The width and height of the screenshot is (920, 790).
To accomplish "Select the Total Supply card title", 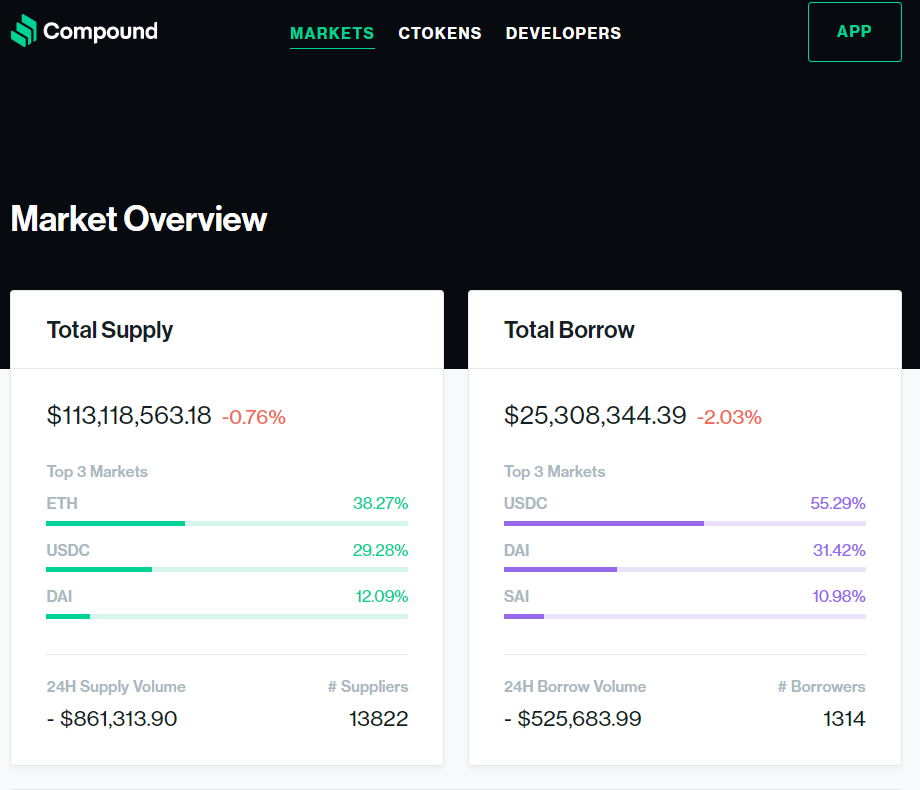I will pyautogui.click(x=110, y=330).
